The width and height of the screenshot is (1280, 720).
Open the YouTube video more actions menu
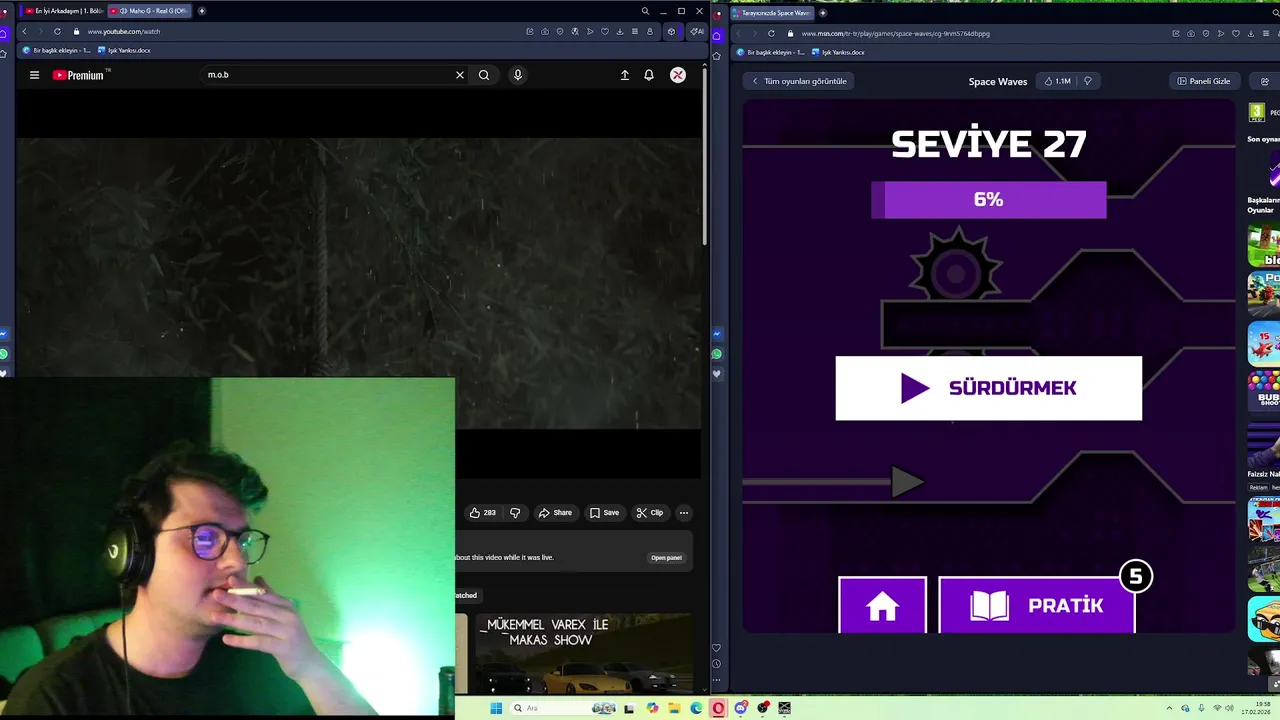point(684,513)
